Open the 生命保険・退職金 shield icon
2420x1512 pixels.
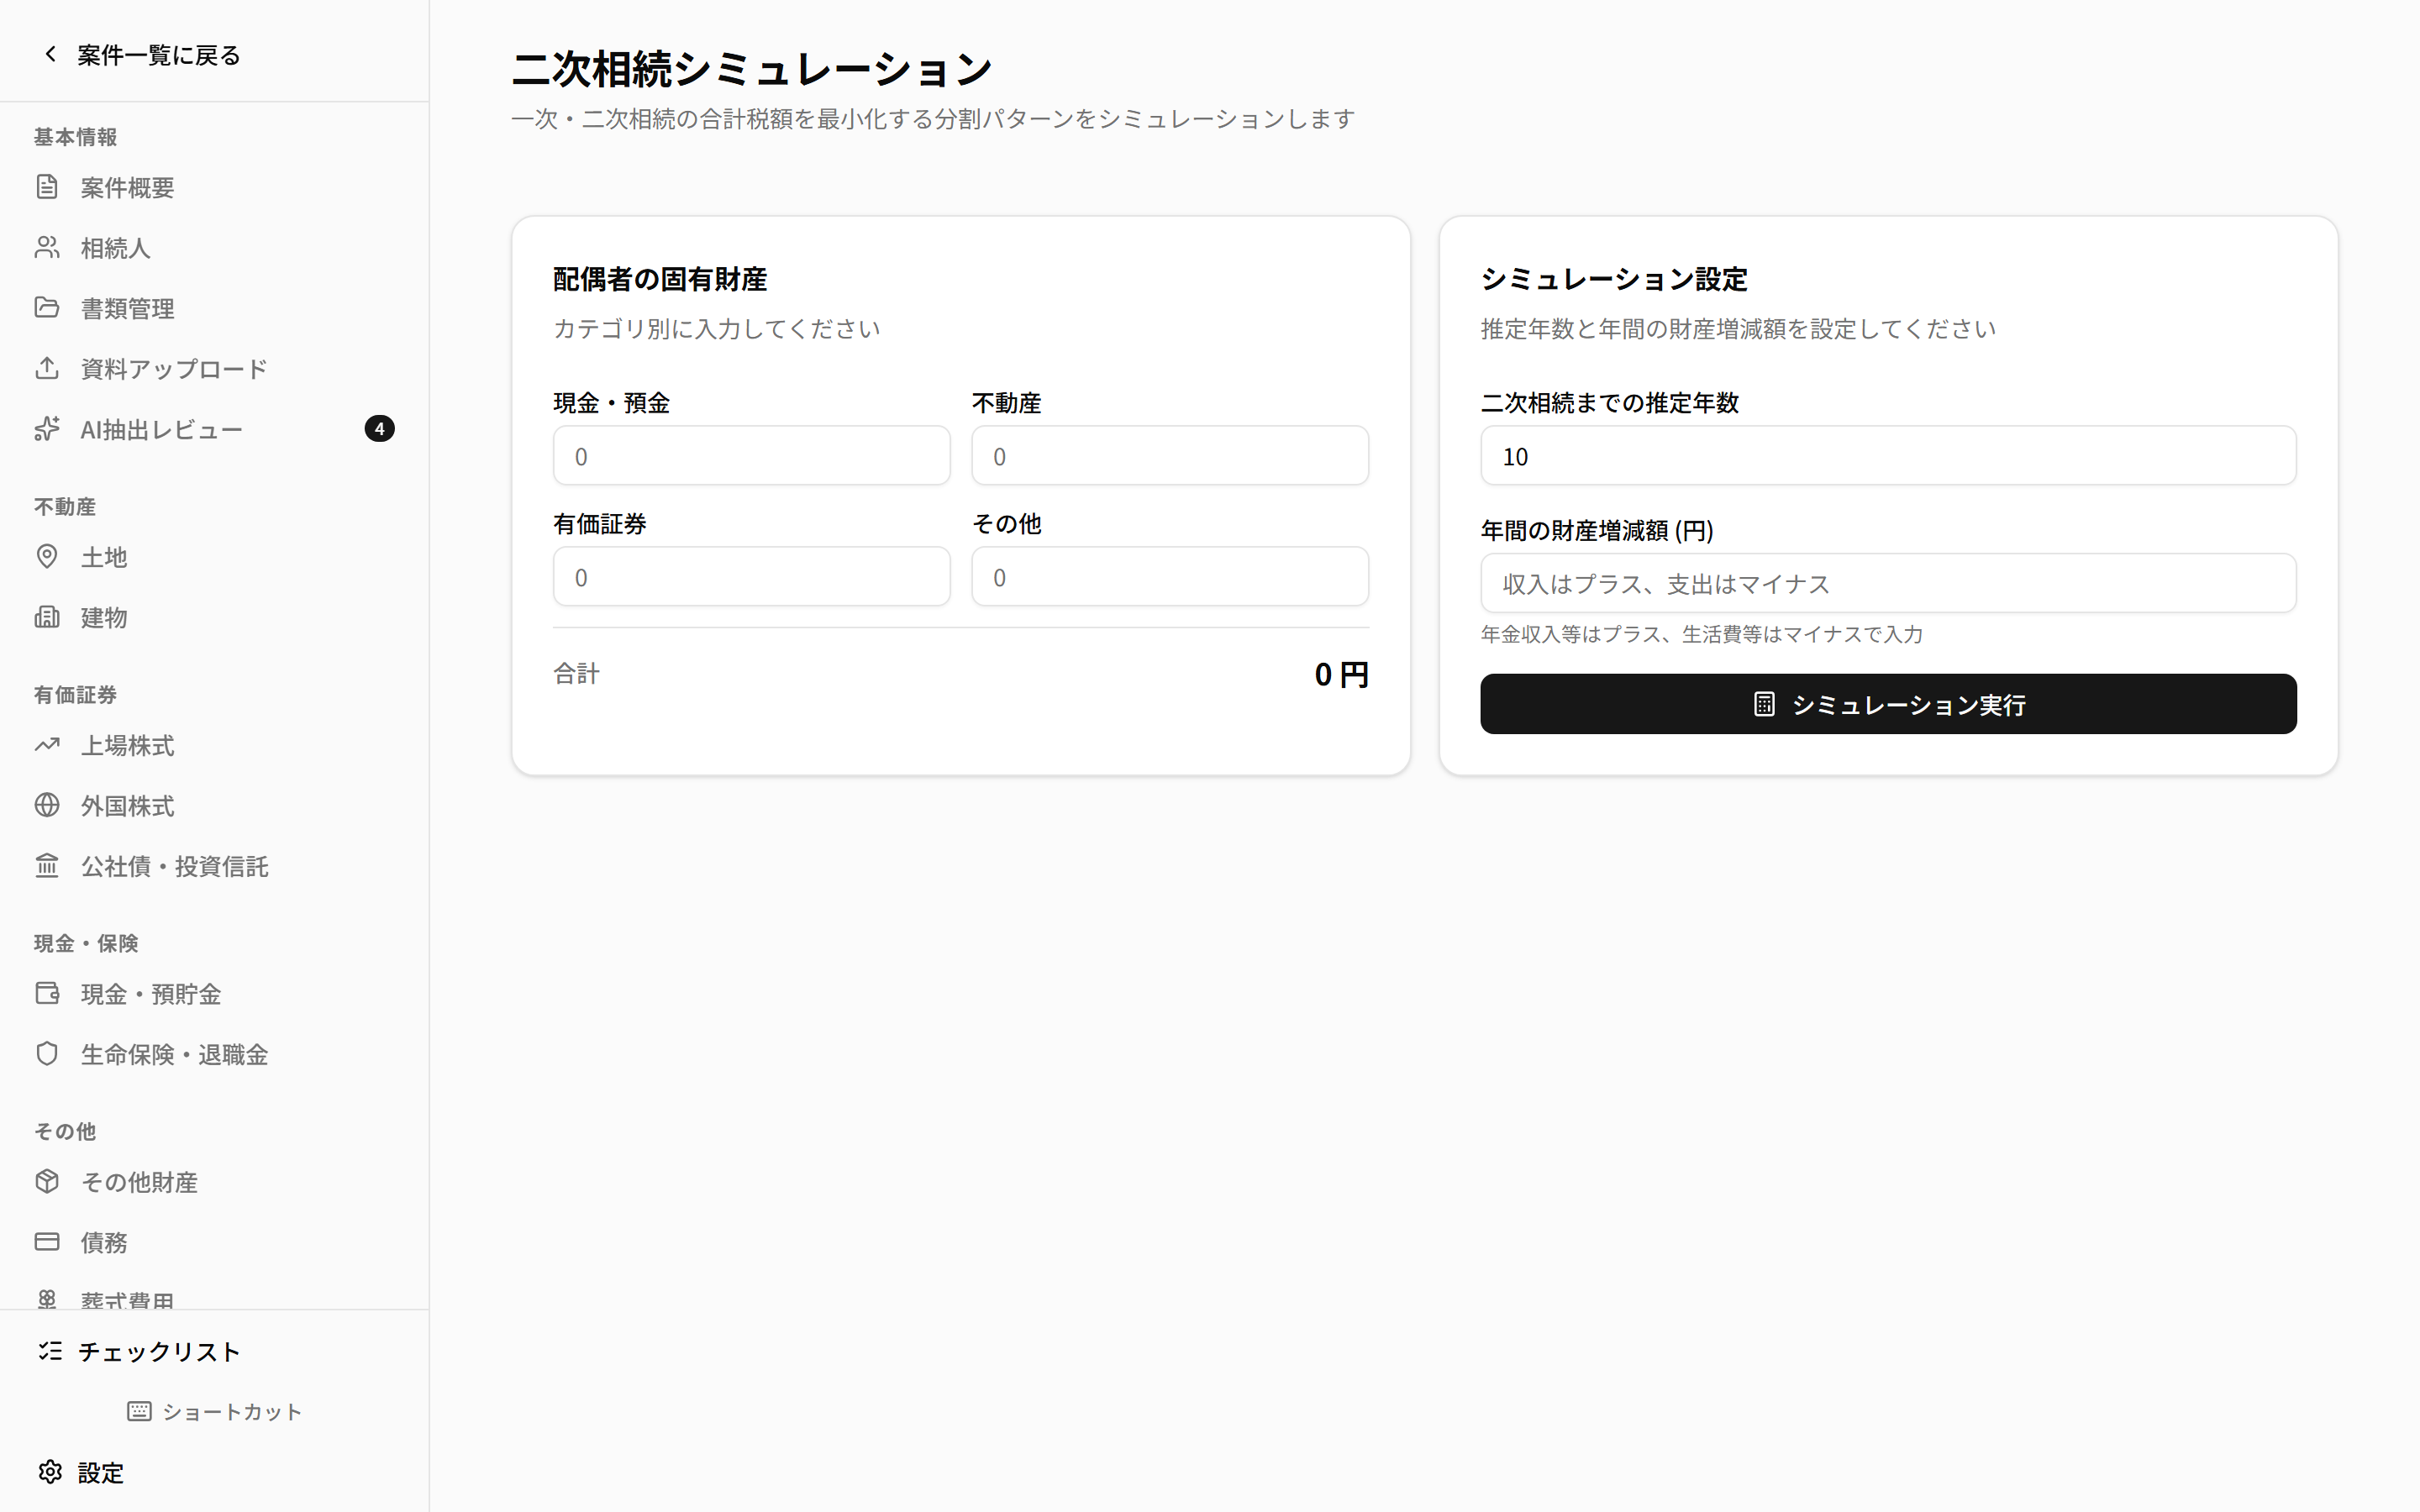[48, 1053]
